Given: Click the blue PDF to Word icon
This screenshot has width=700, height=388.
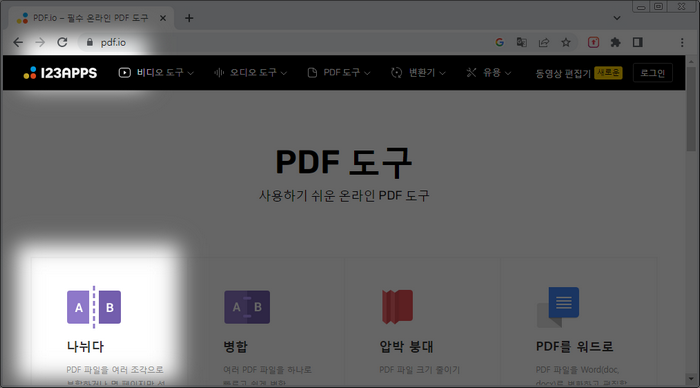Looking at the screenshot, I should pyautogui.click(x=558, y=307).
